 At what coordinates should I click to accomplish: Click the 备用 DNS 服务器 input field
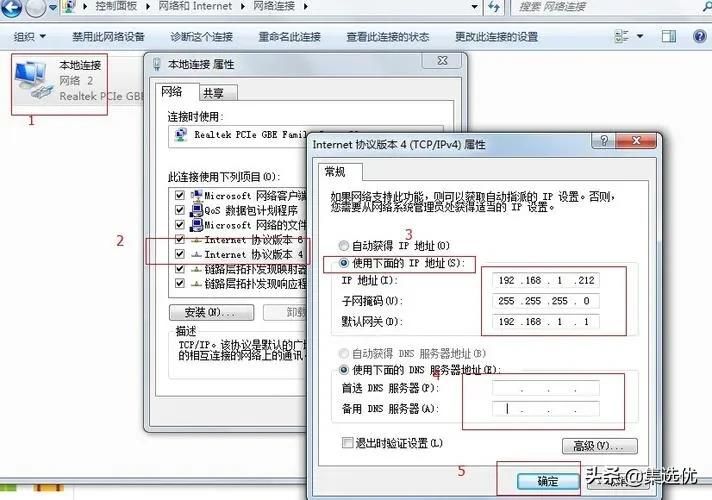click(546, 409)
